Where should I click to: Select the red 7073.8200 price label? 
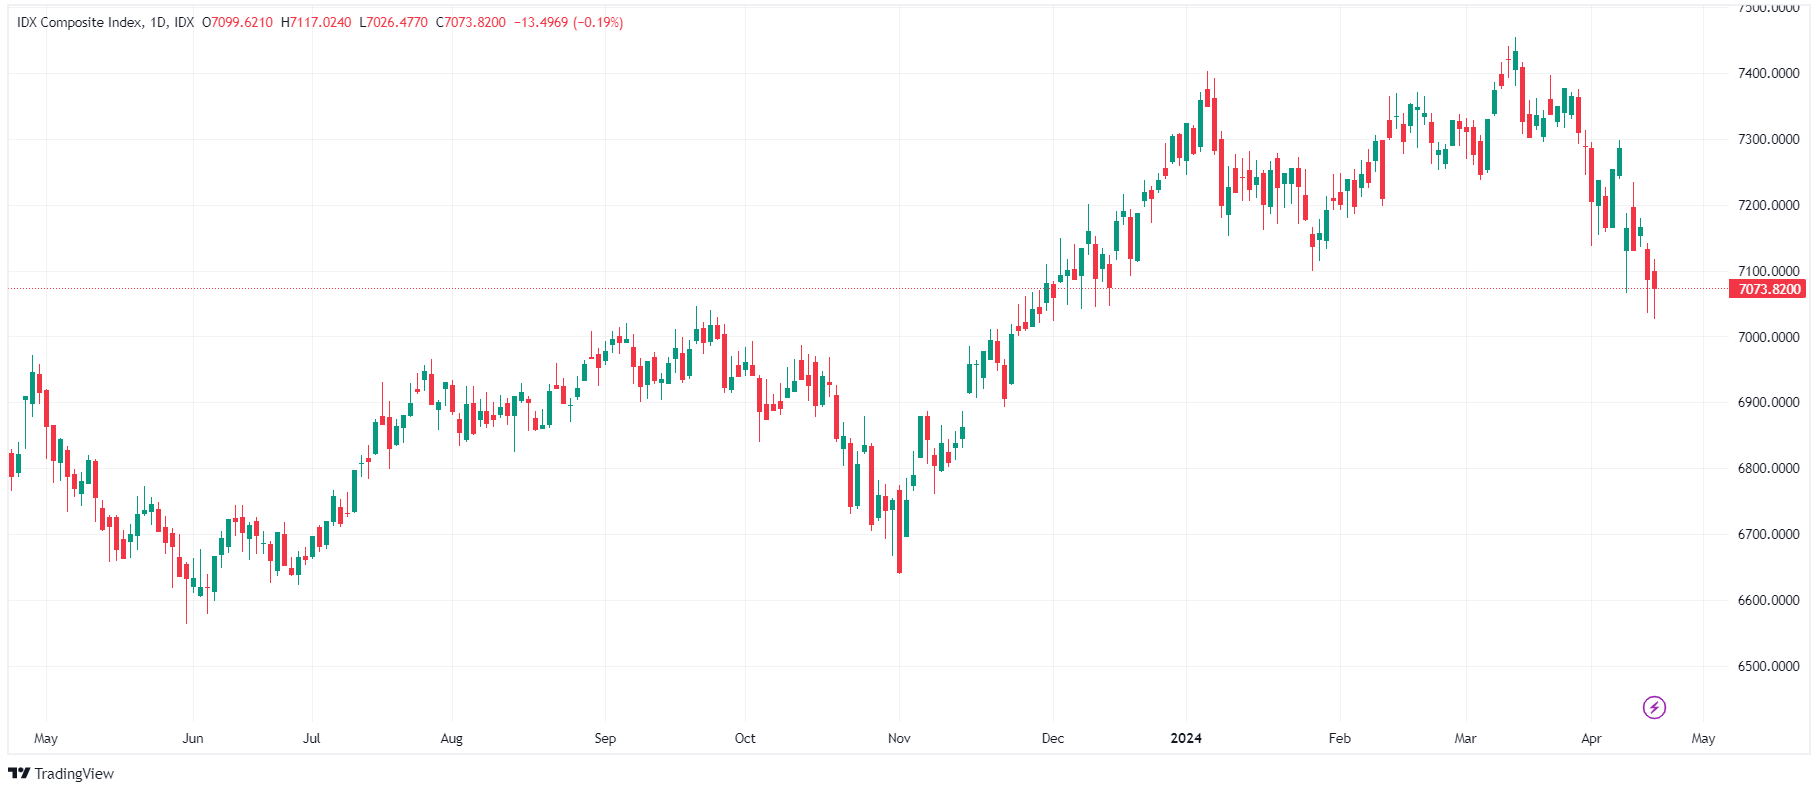click(x=1769, y=289)
